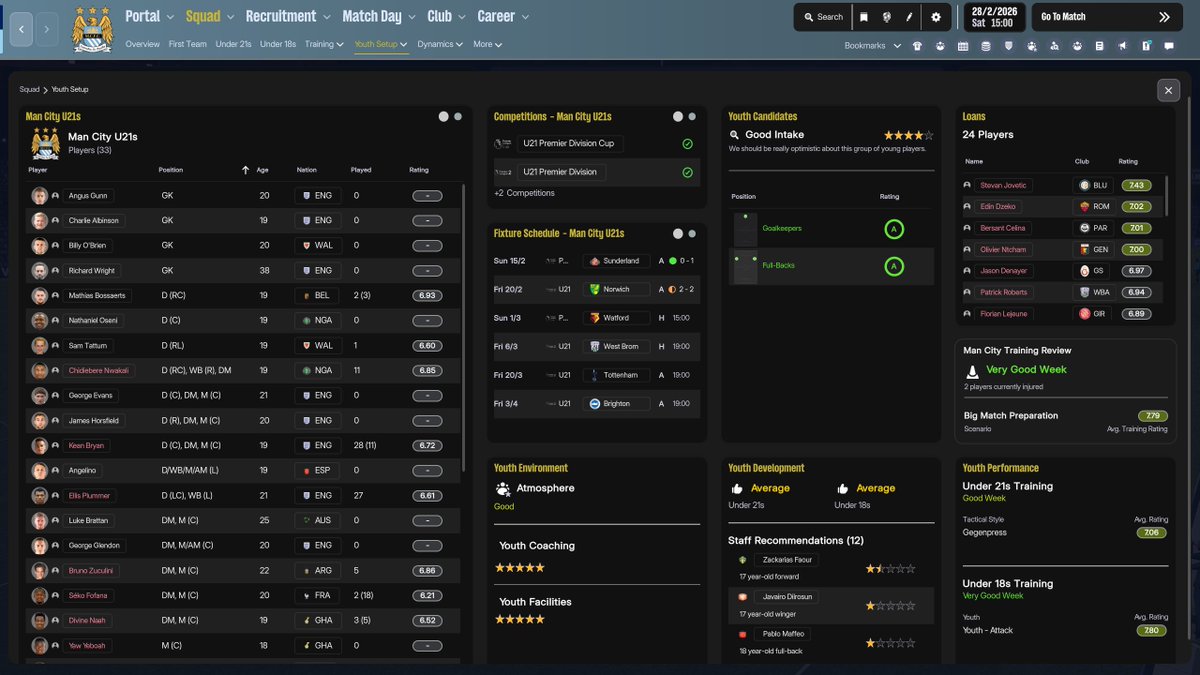This screenshot has height=675, width=1200.
Task: Open the world globe icon
Action: [887, 17]
